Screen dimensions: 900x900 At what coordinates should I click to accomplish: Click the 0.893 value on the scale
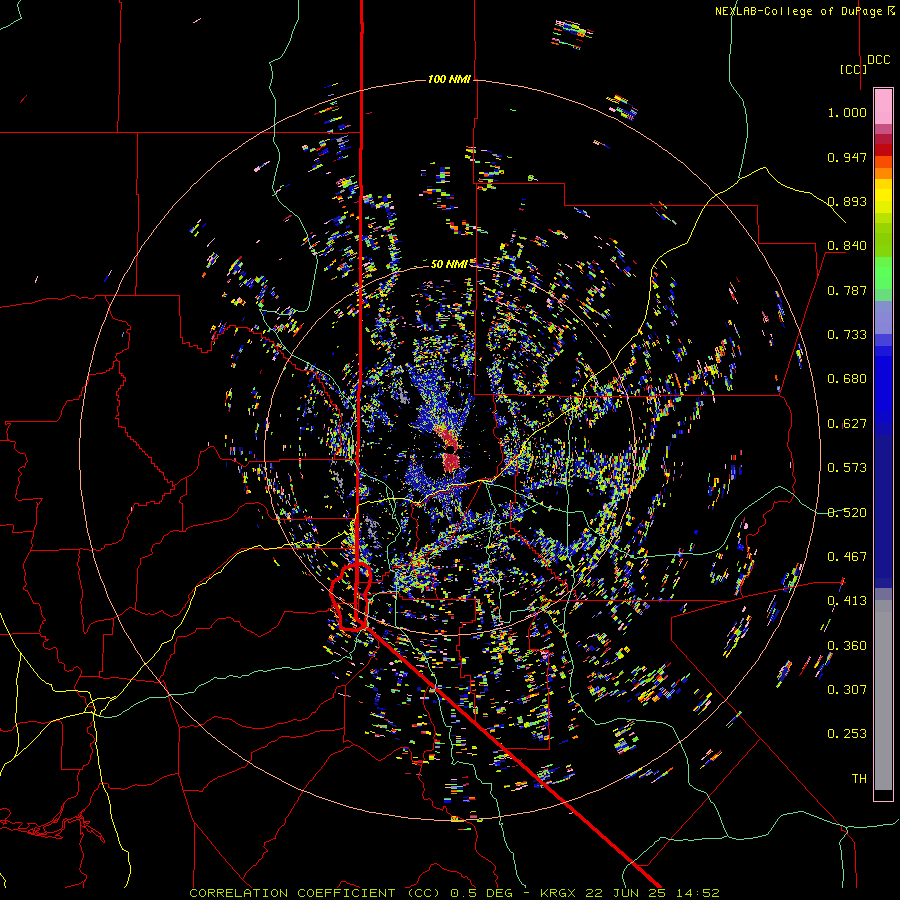[x=847, y=201]
